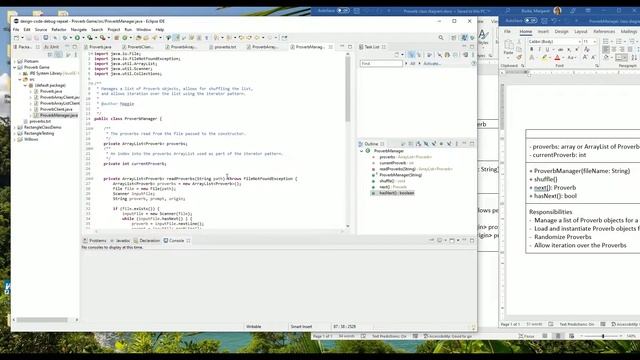Screen dimensions: 640x360
Task: Open the Java perspective icon at top right
Action: [464, 38]
